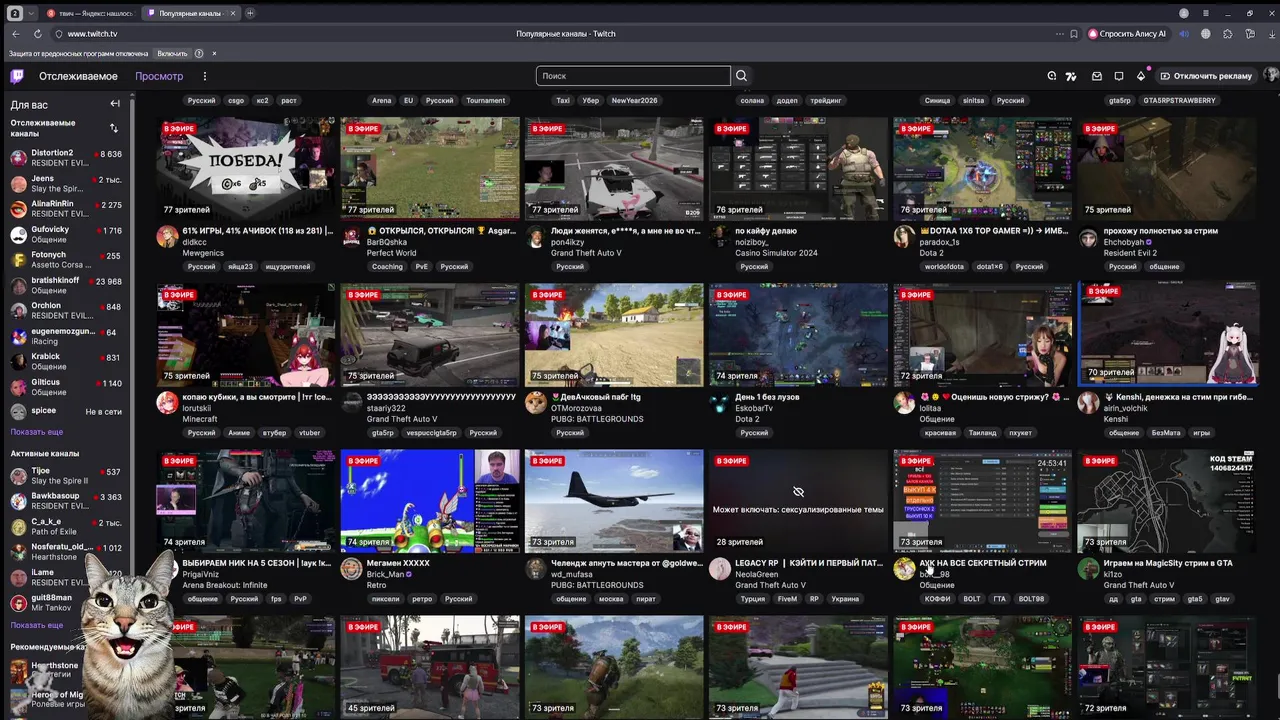
Task: Click the Таиланд tag
Action: pyautogui.click(x=982, y=433)
